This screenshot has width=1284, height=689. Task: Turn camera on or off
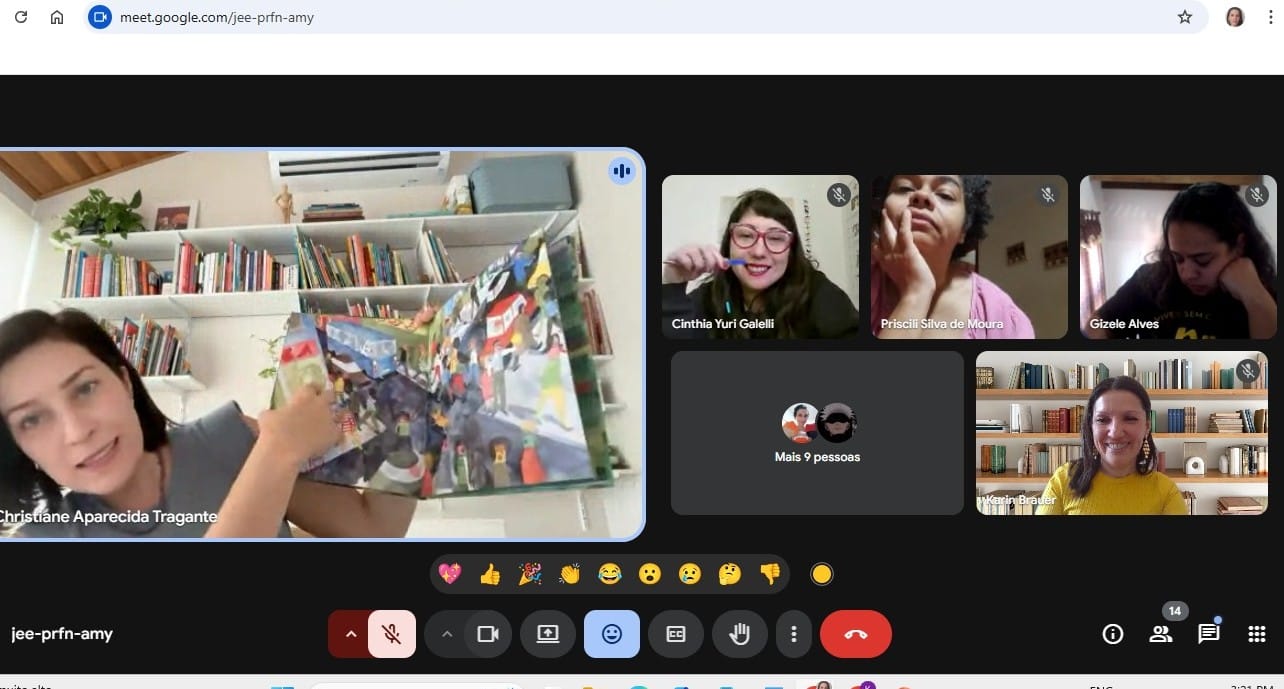tap(488, 634)
